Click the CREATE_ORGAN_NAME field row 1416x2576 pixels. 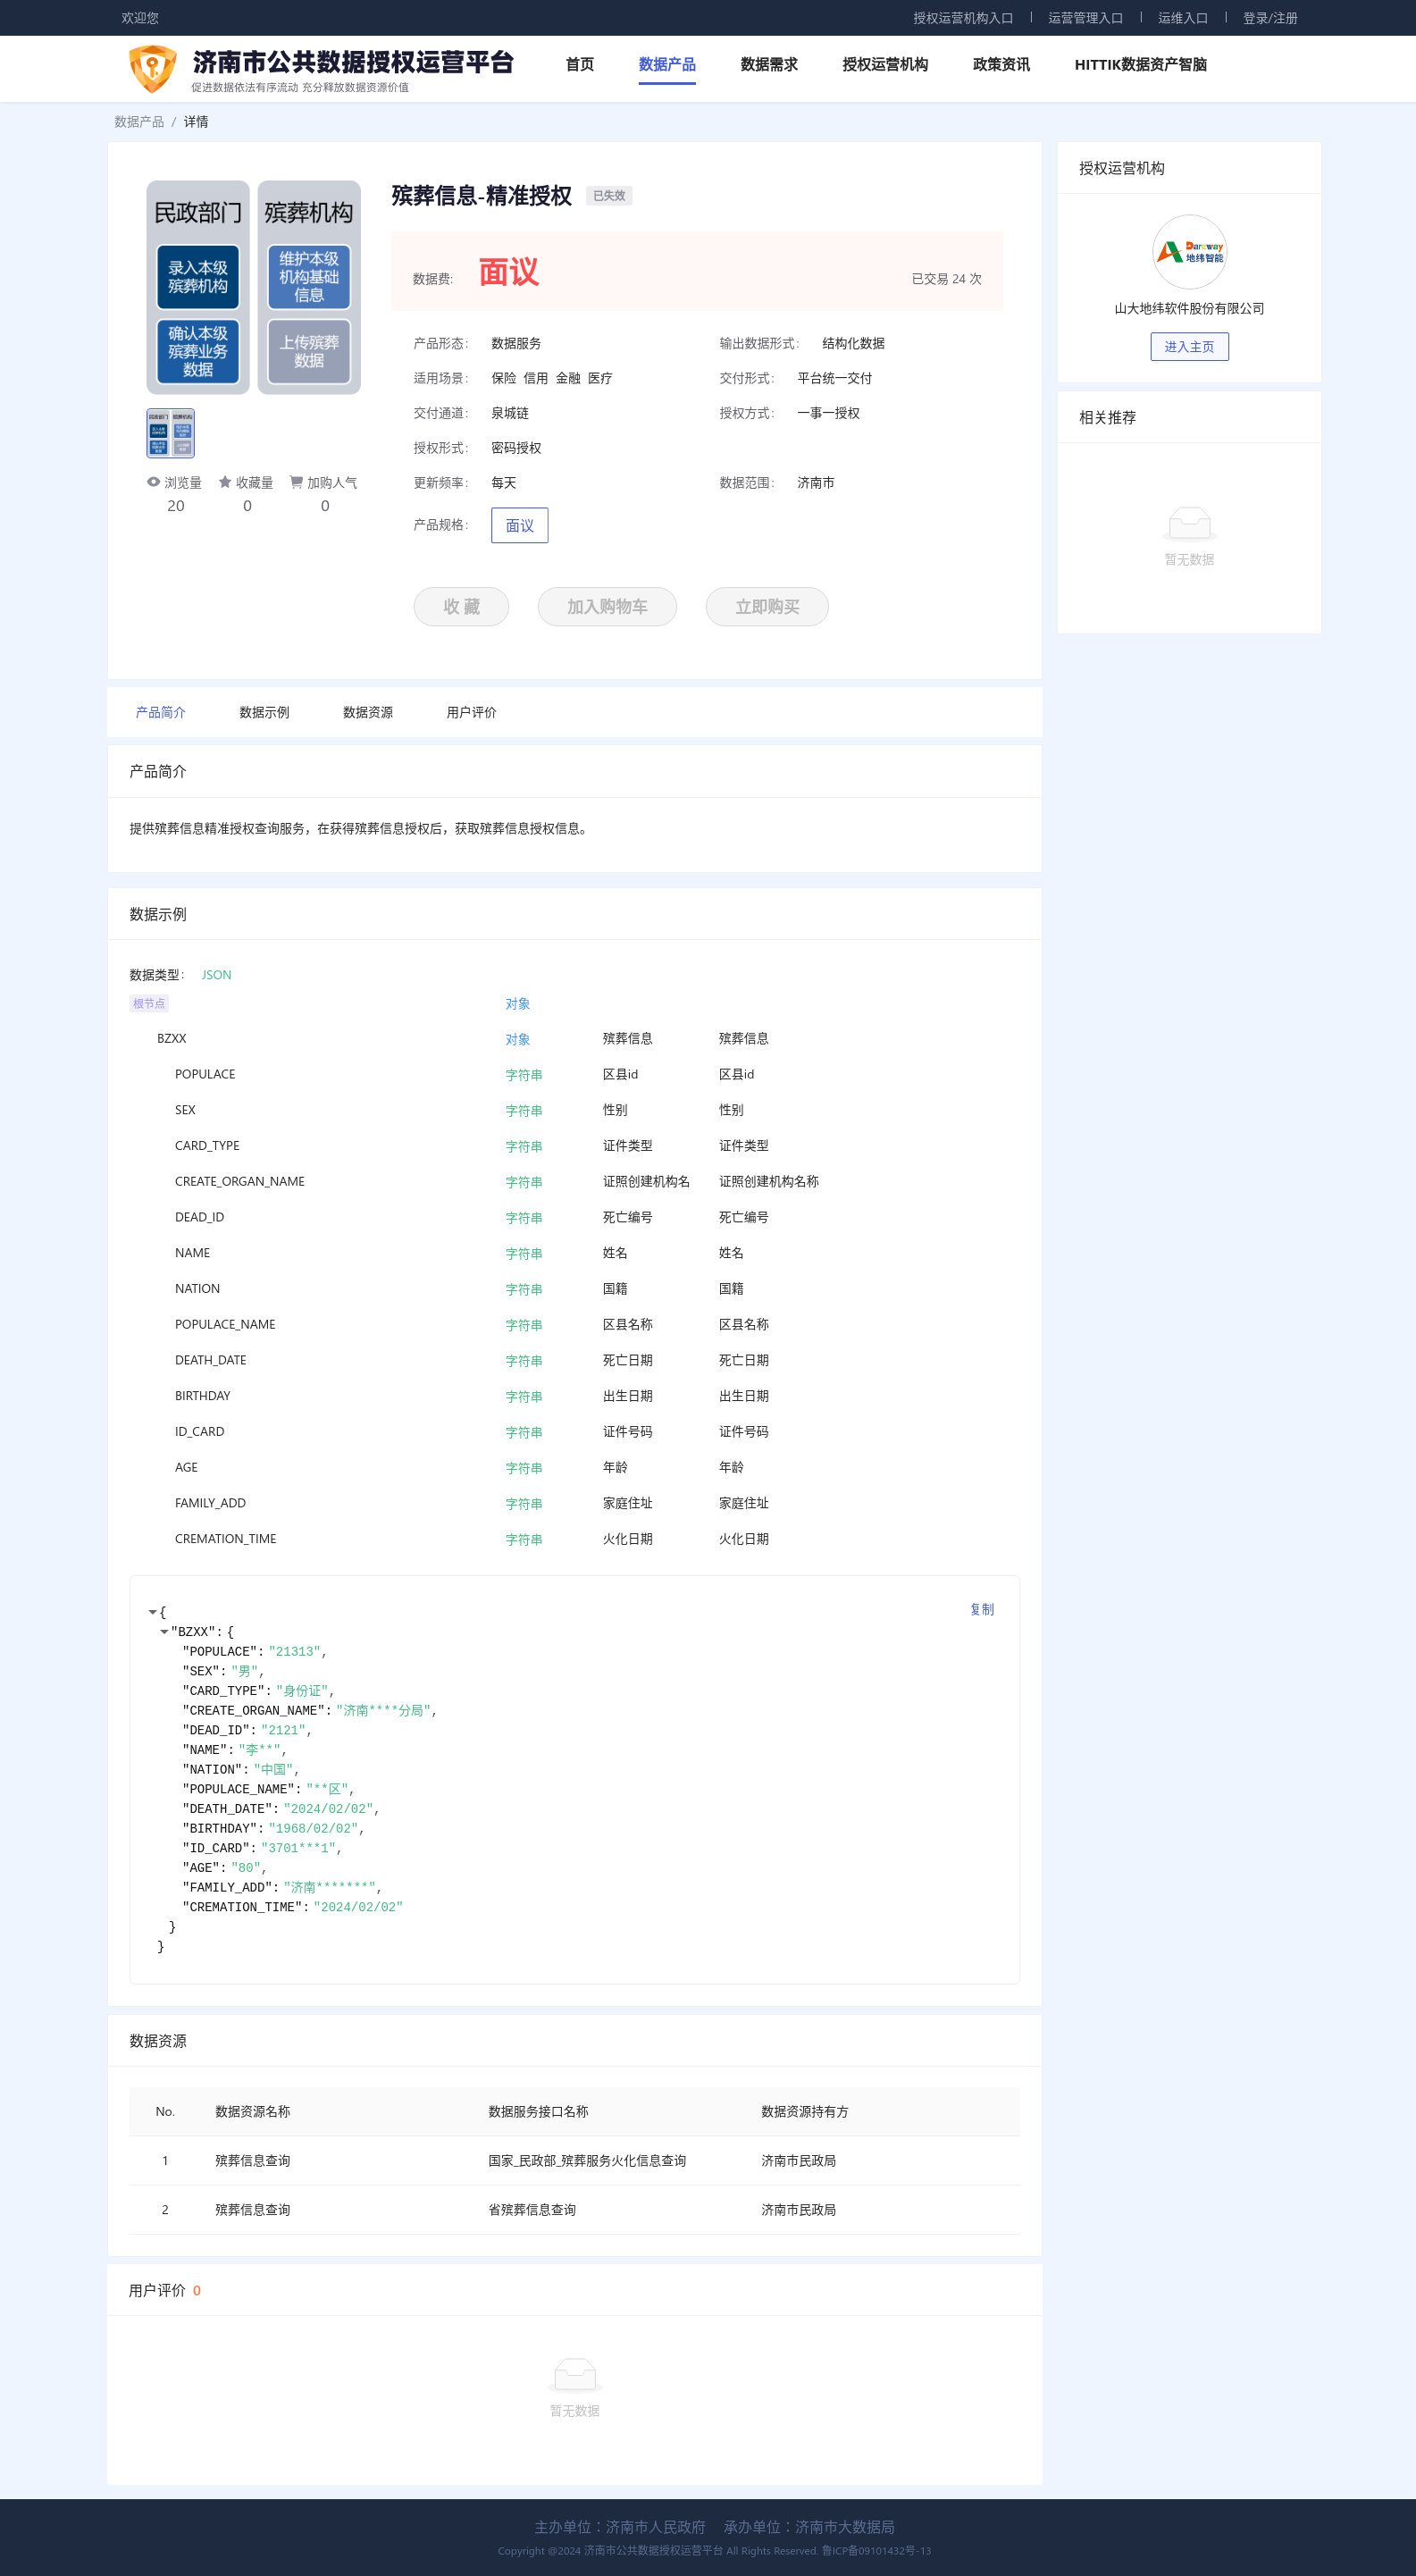(x=574, y=1182)
